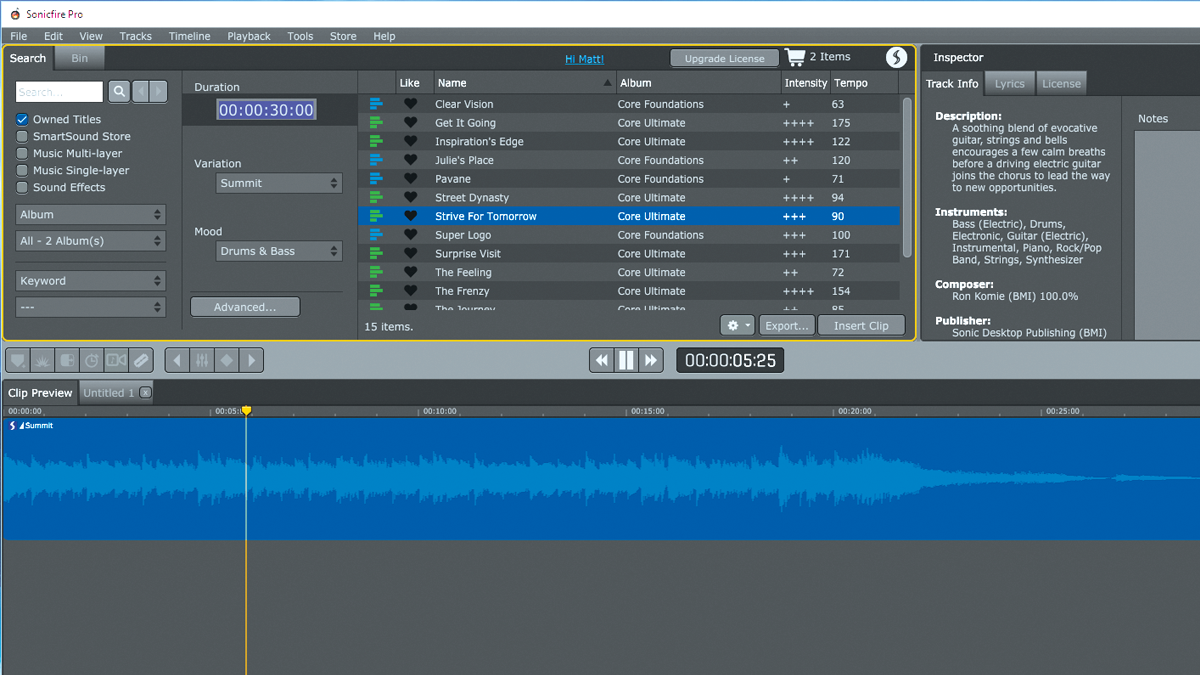Click the Advanced... button

(245, 307)
